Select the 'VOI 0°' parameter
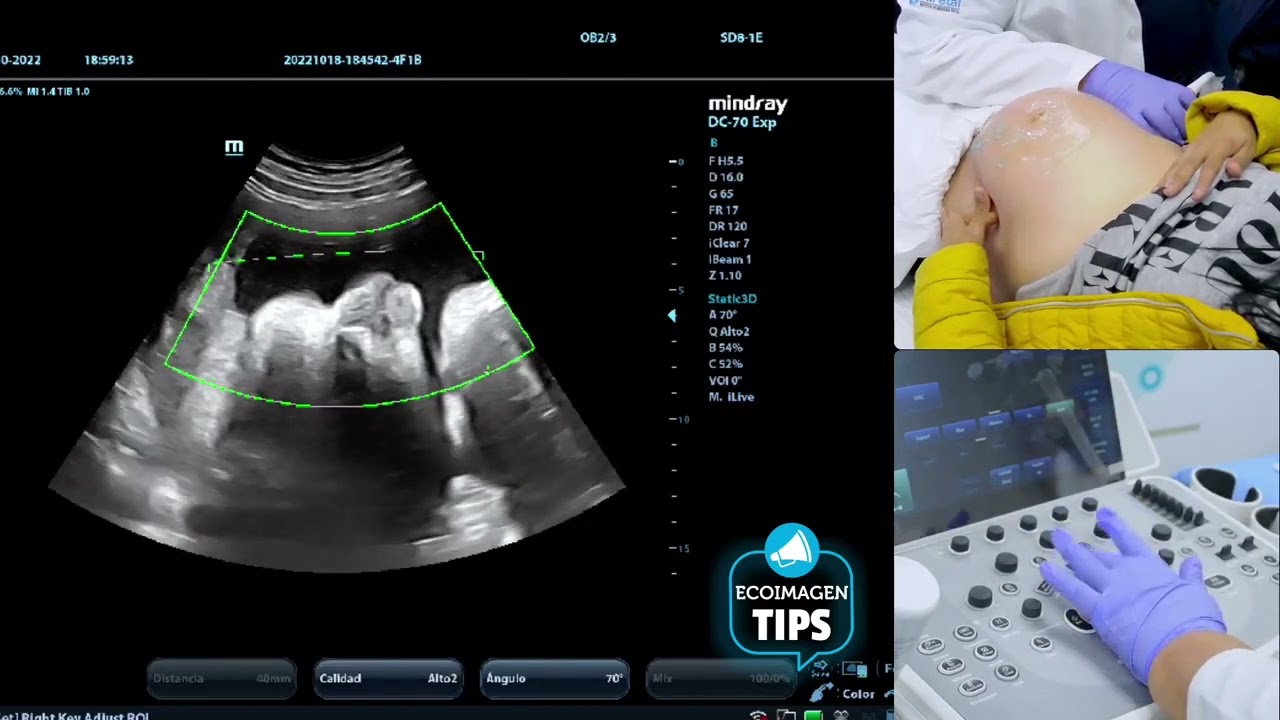1280x720 pixels. click(725, 380)
